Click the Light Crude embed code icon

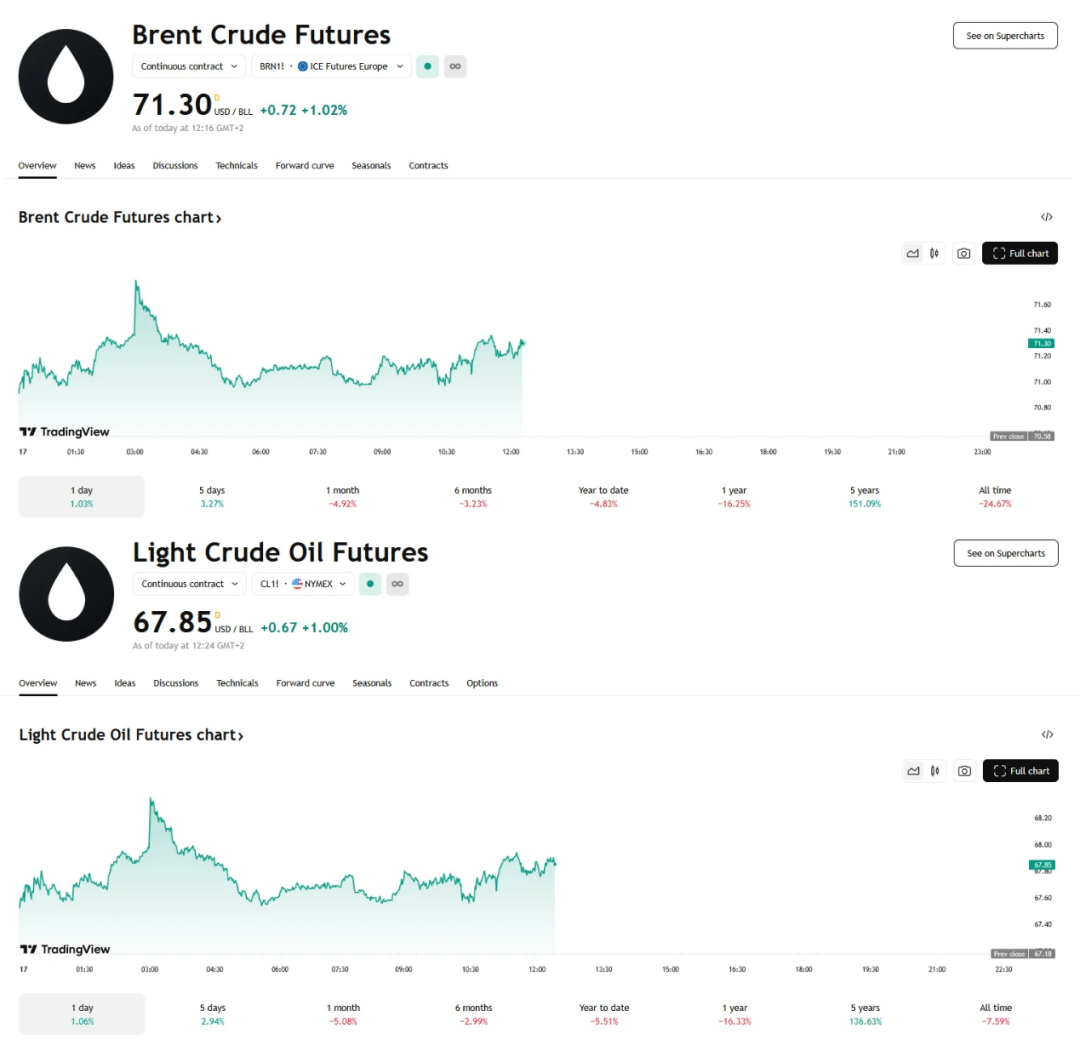pos(1047,734)
